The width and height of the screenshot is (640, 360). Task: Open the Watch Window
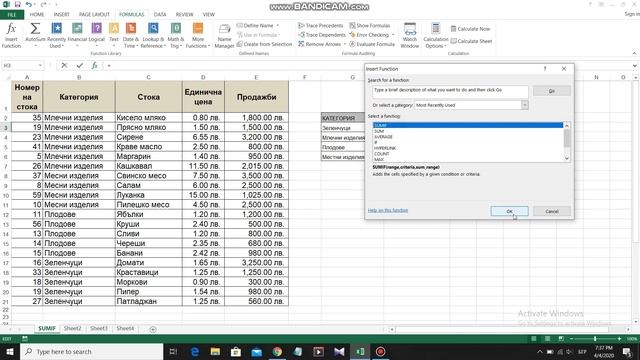[410, 36]
